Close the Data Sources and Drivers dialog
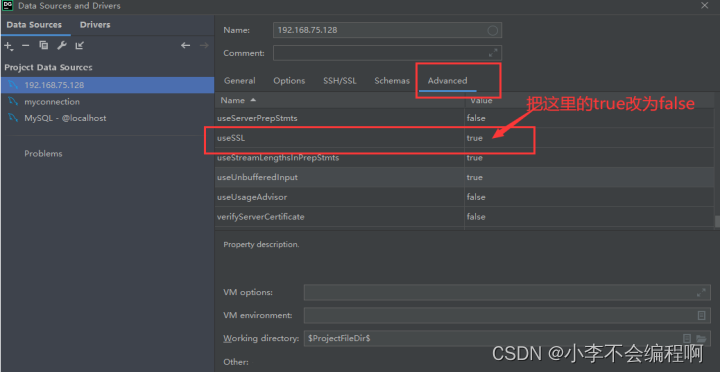The width and height of the screenshot is (720, 373). tap(704, 6)
